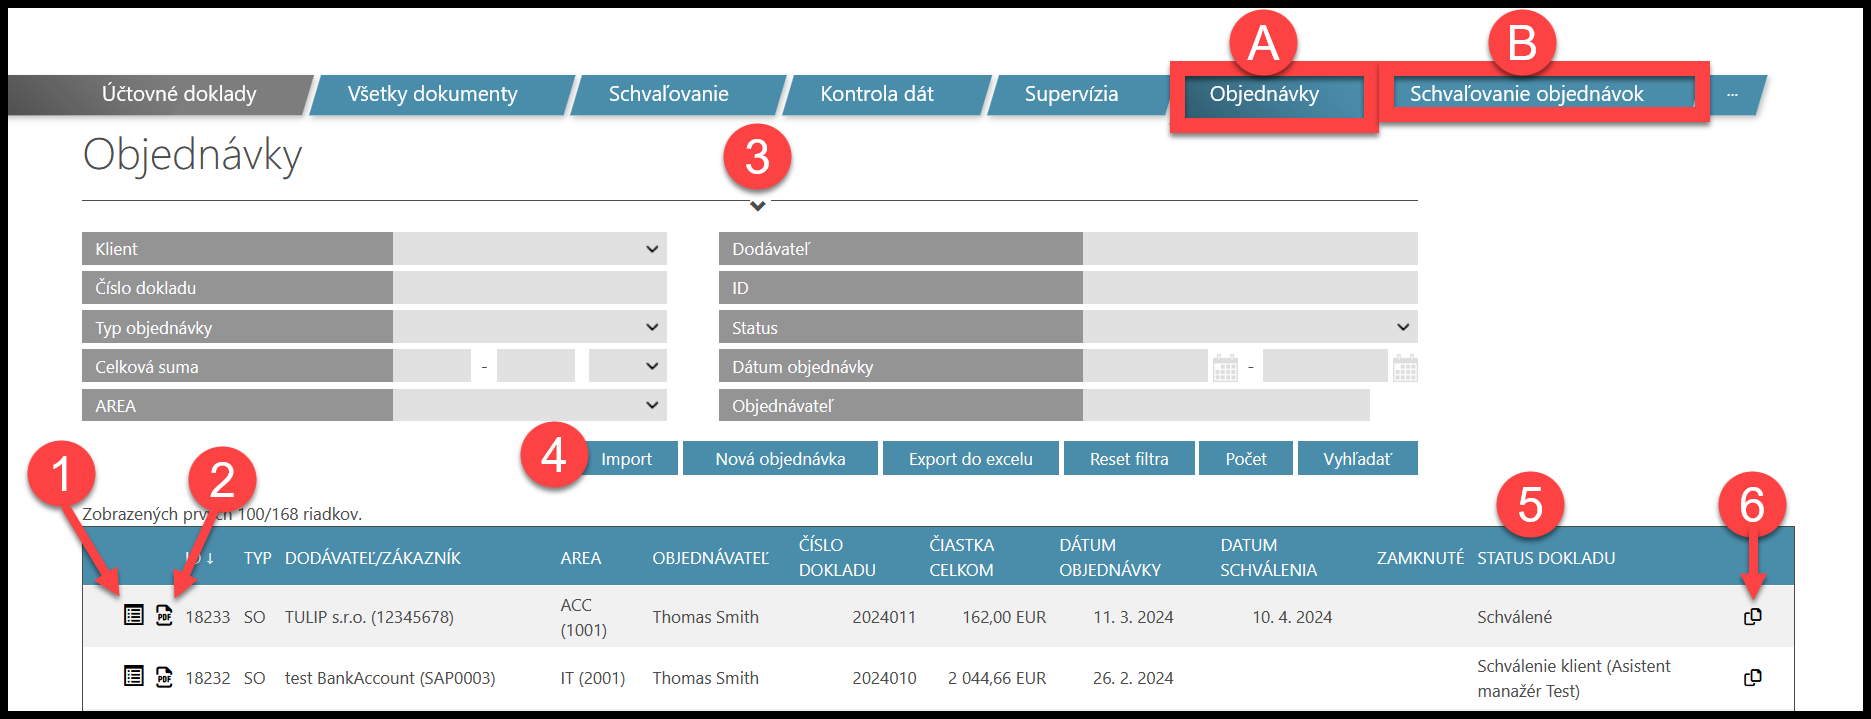Viewport: 1871px width, 719px height.
Task: Click the Vyhľadať search button
Action: pyautogui.click(x=1357, y=459)
